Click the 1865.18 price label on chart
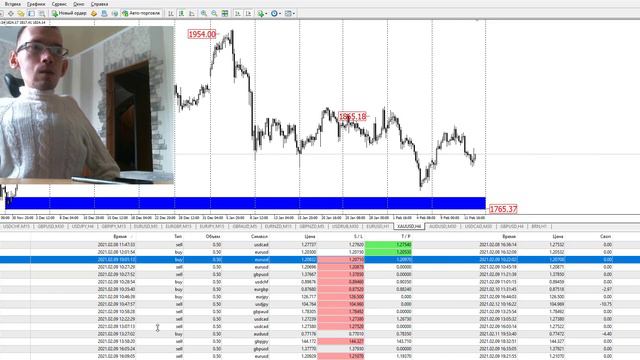 click(x=353, y=117)
